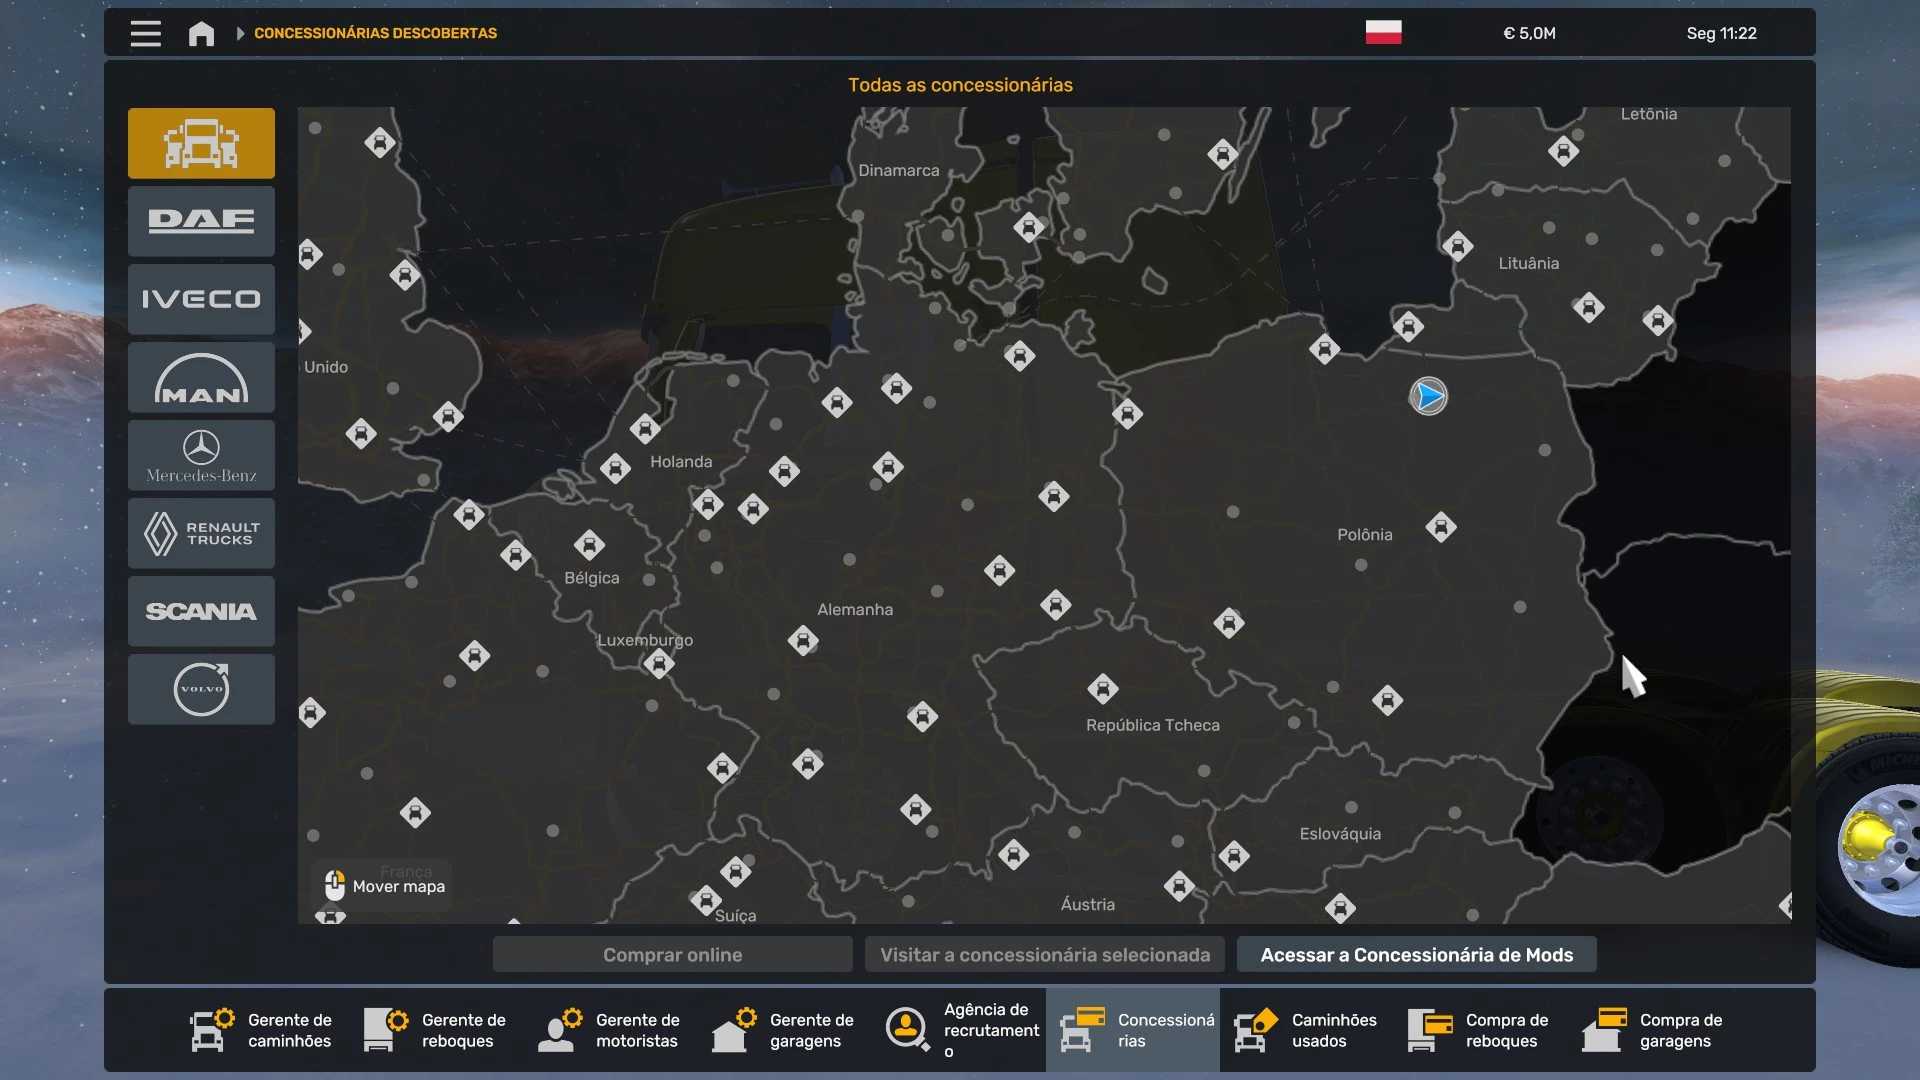Click Acessar a Concessionária de Mods button
This screenshot has height=1080, width=1920.
(x=1416, y=955)
